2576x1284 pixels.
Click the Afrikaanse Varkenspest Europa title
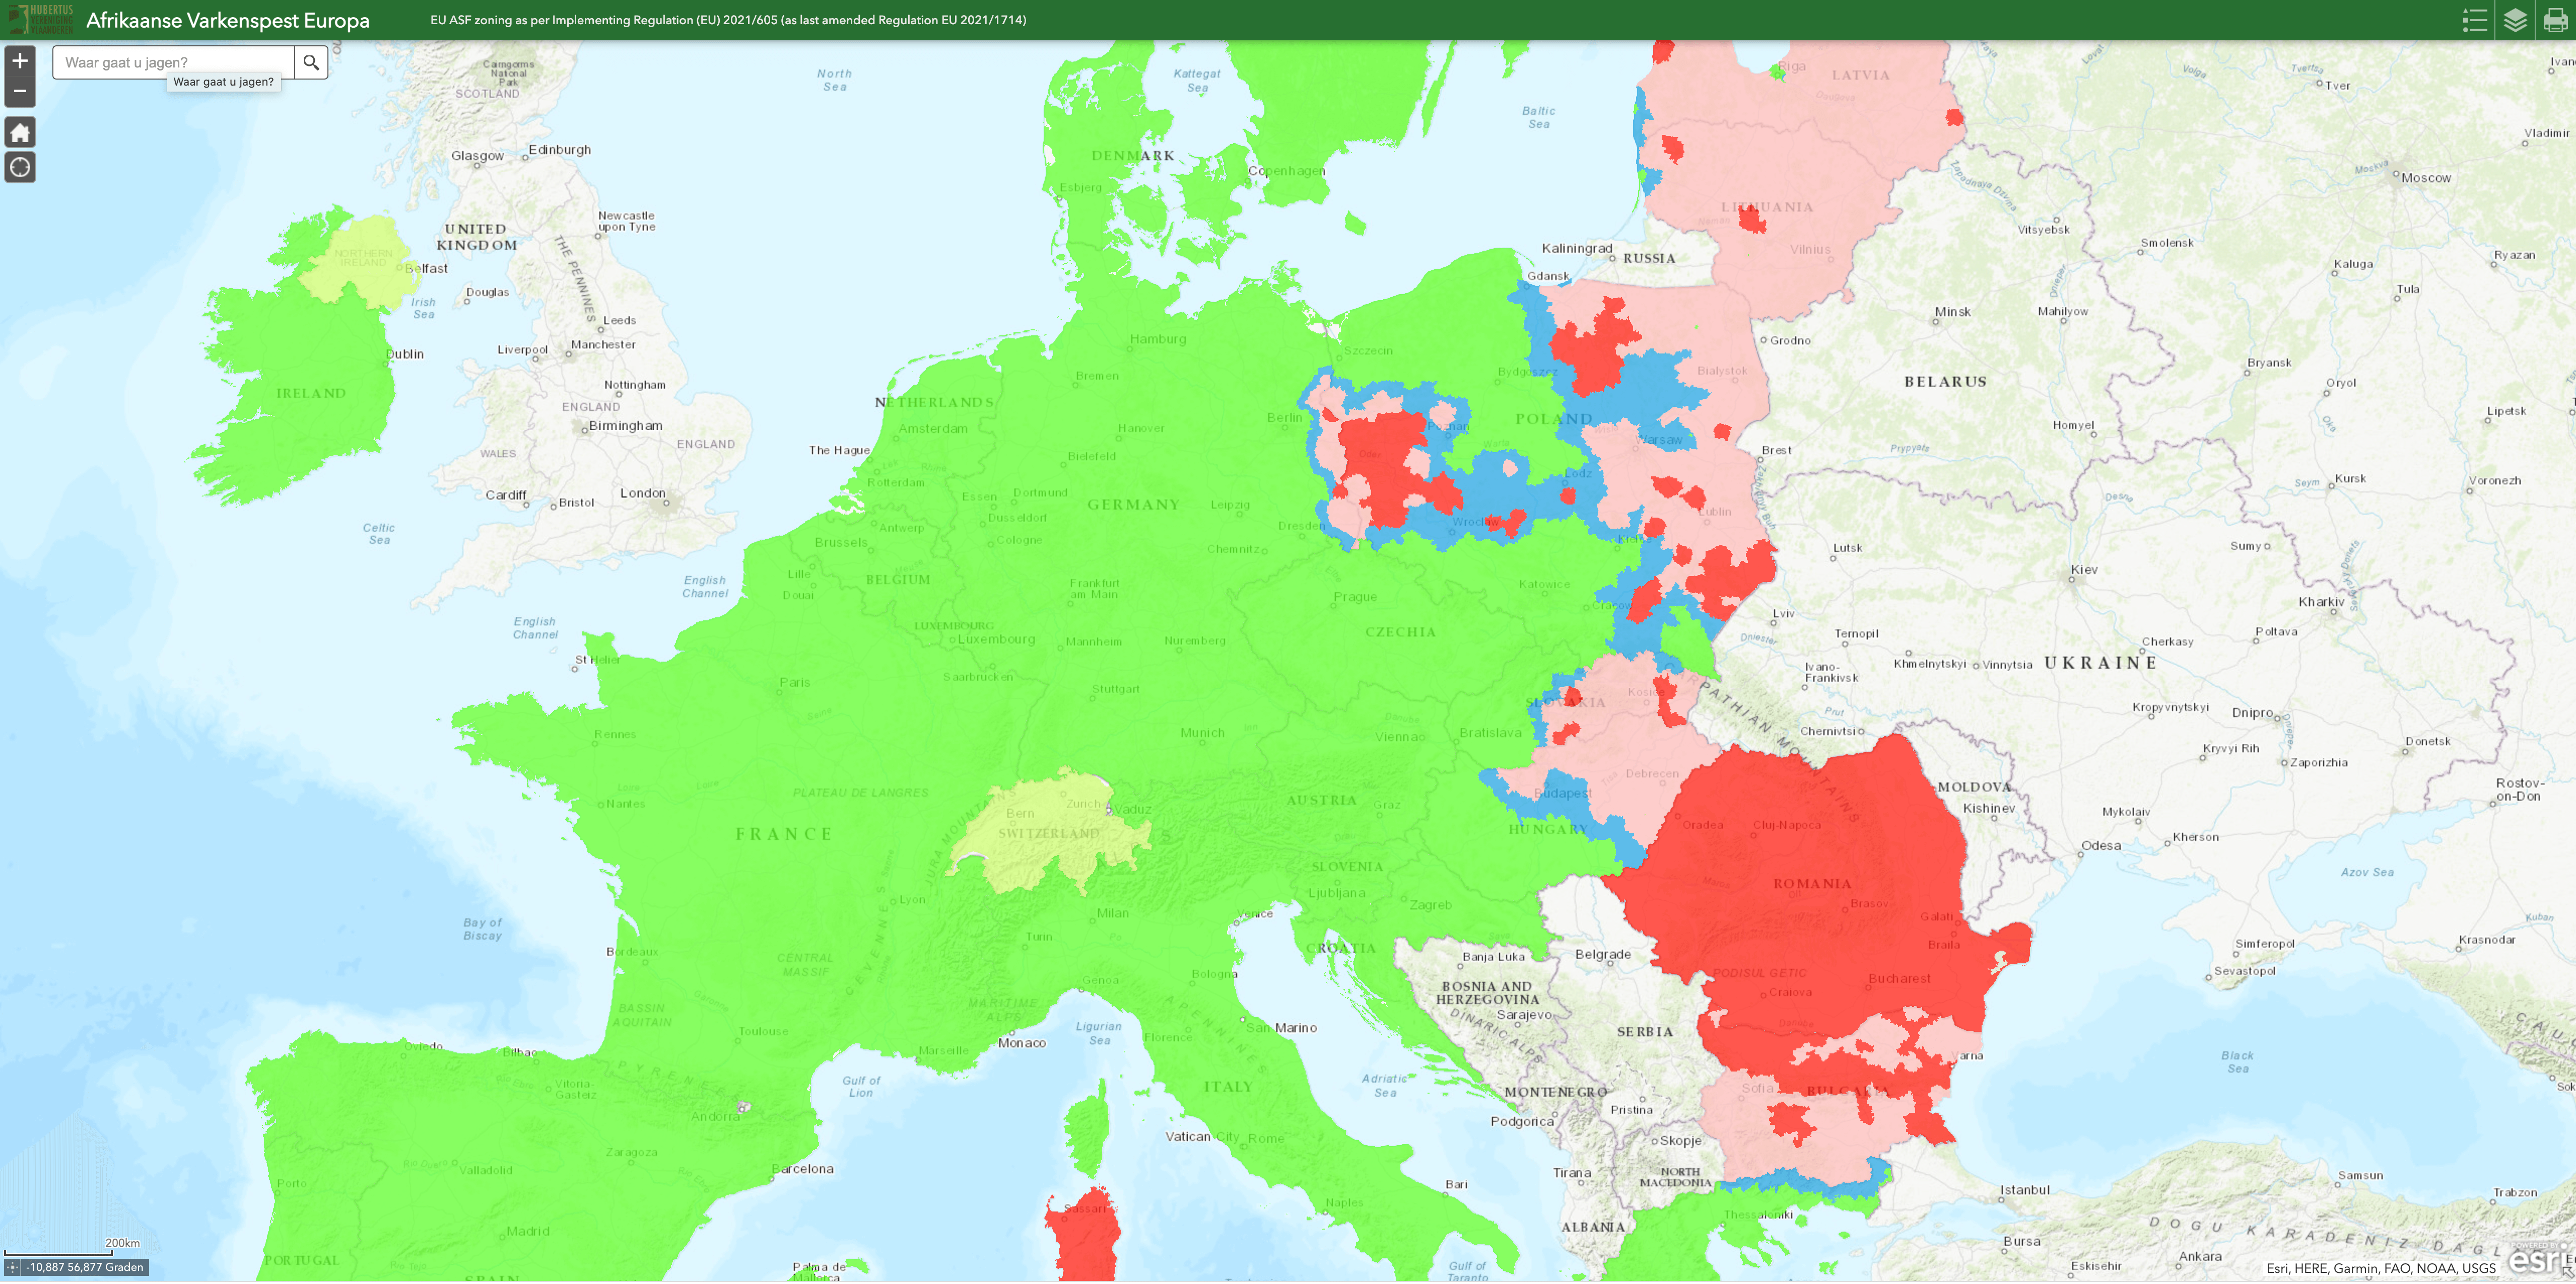click(x=228, y=20)
